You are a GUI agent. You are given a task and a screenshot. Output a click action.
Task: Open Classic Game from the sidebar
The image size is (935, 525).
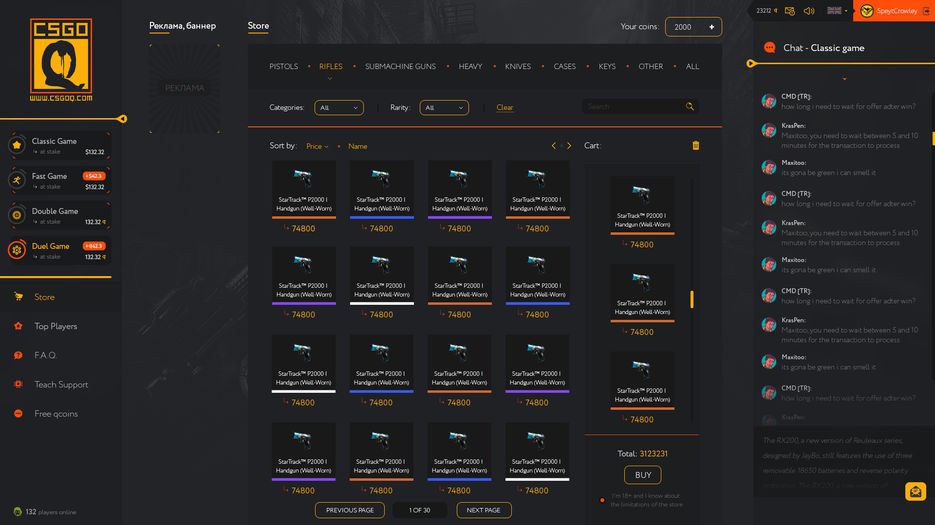point(59,146)
